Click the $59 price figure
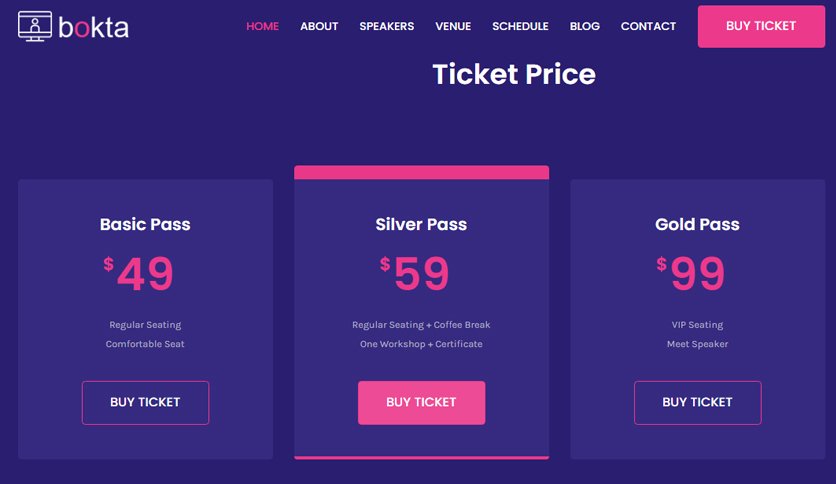 415,273
